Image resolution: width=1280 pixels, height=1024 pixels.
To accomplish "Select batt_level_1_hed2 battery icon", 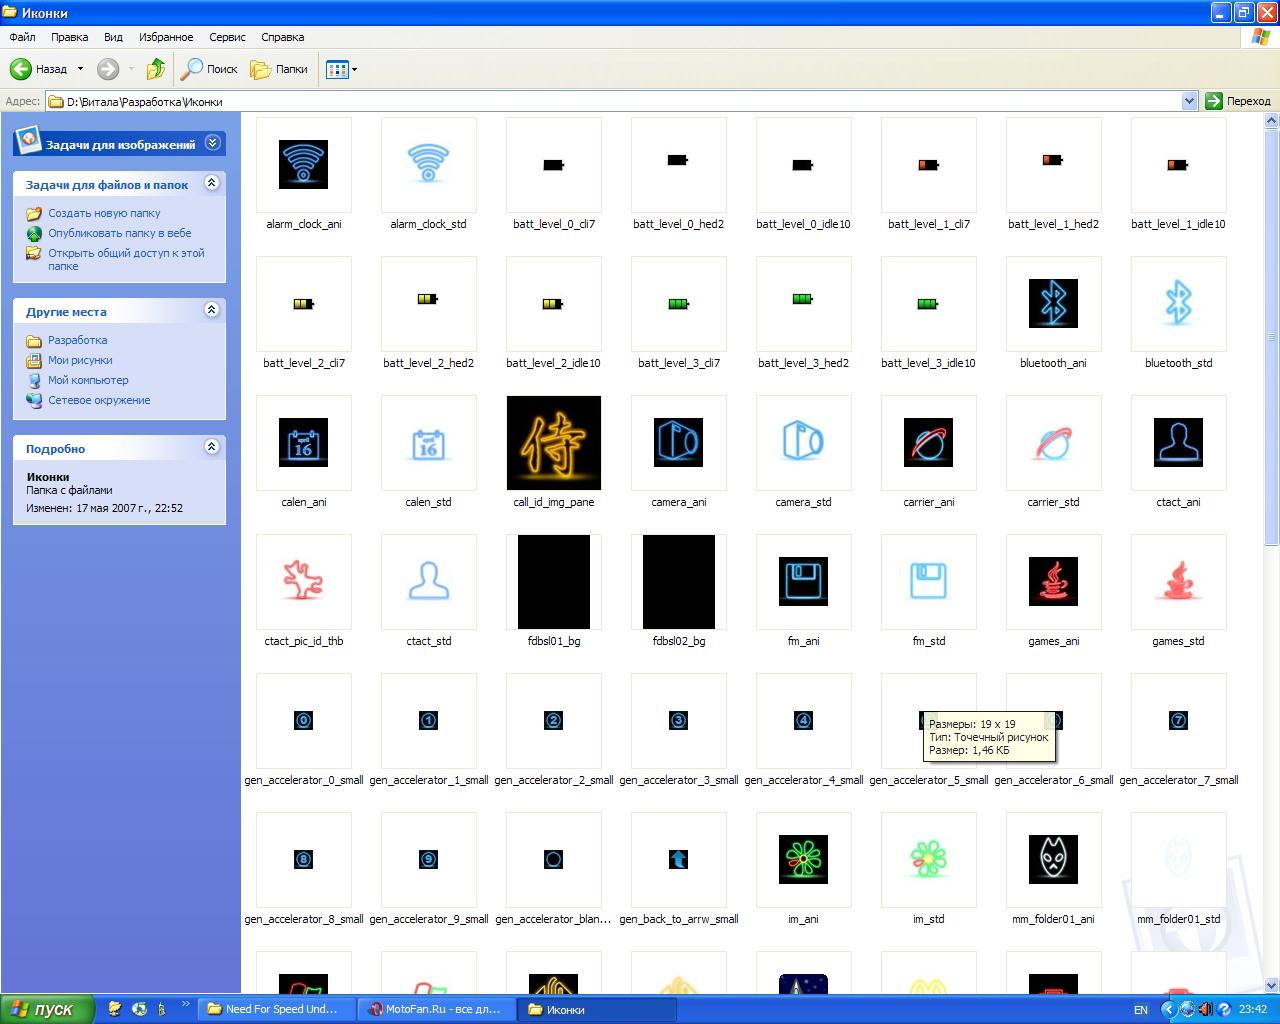I will click(1054, 165).
